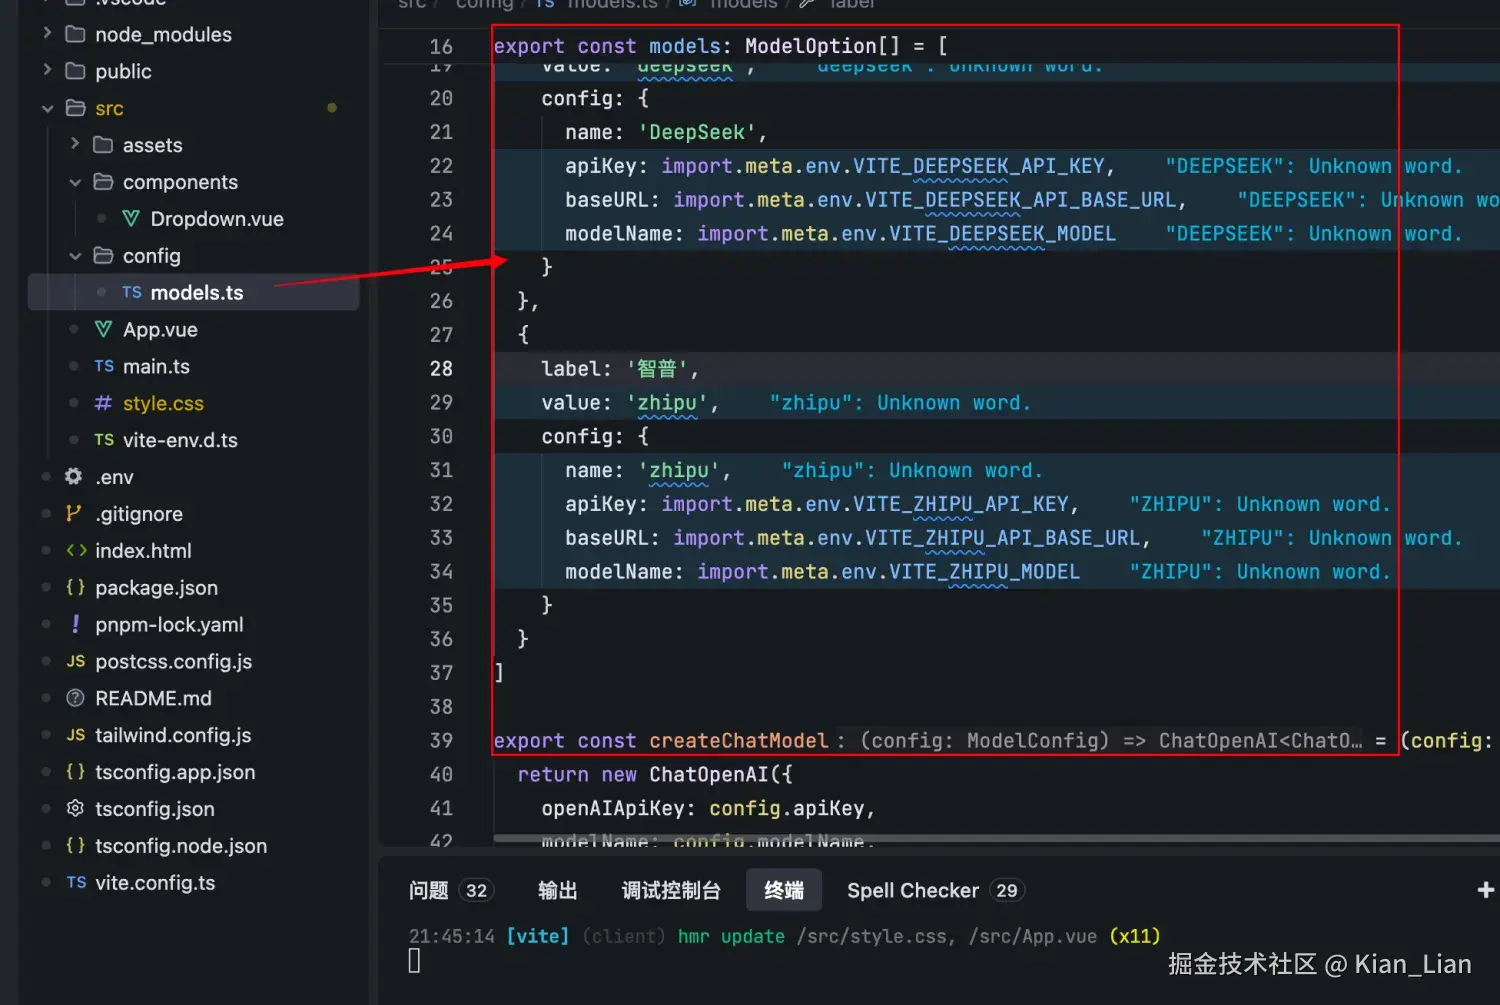The image size is (1500, 1005).
Task: Switch to the 终端 panel tab
Action: pos(784,890)
